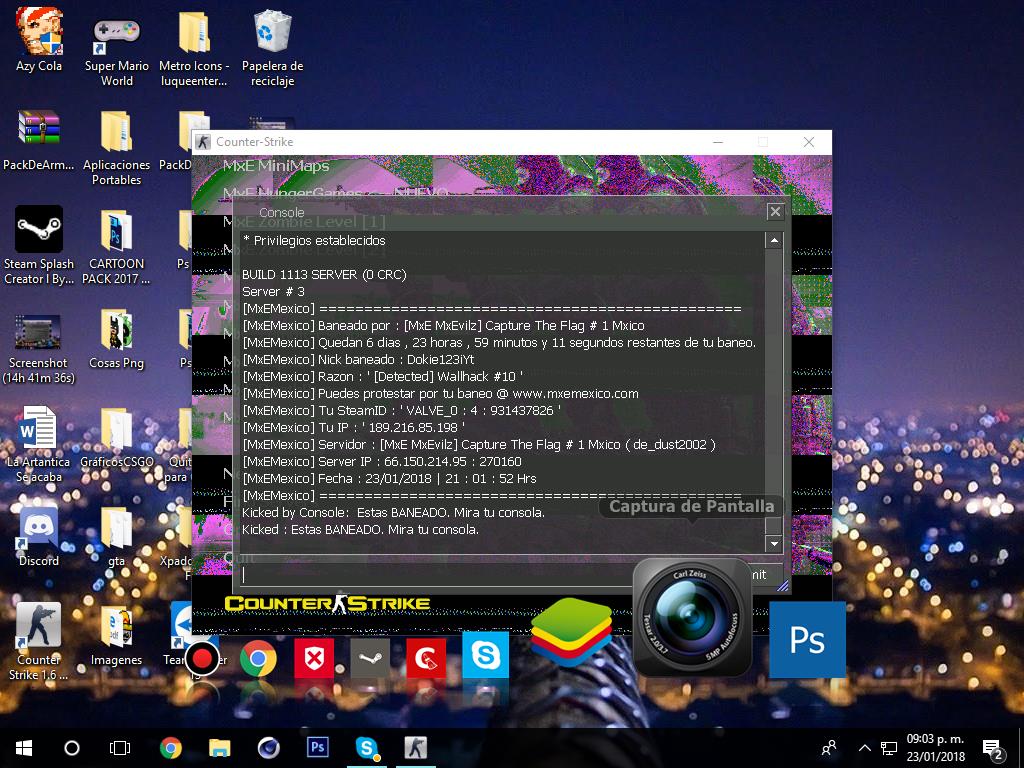Image resolution: width=1024 pixels, height=768 pixels.
Task: Open the Aplicaciones Portables folder
Action: pos(116,148)
